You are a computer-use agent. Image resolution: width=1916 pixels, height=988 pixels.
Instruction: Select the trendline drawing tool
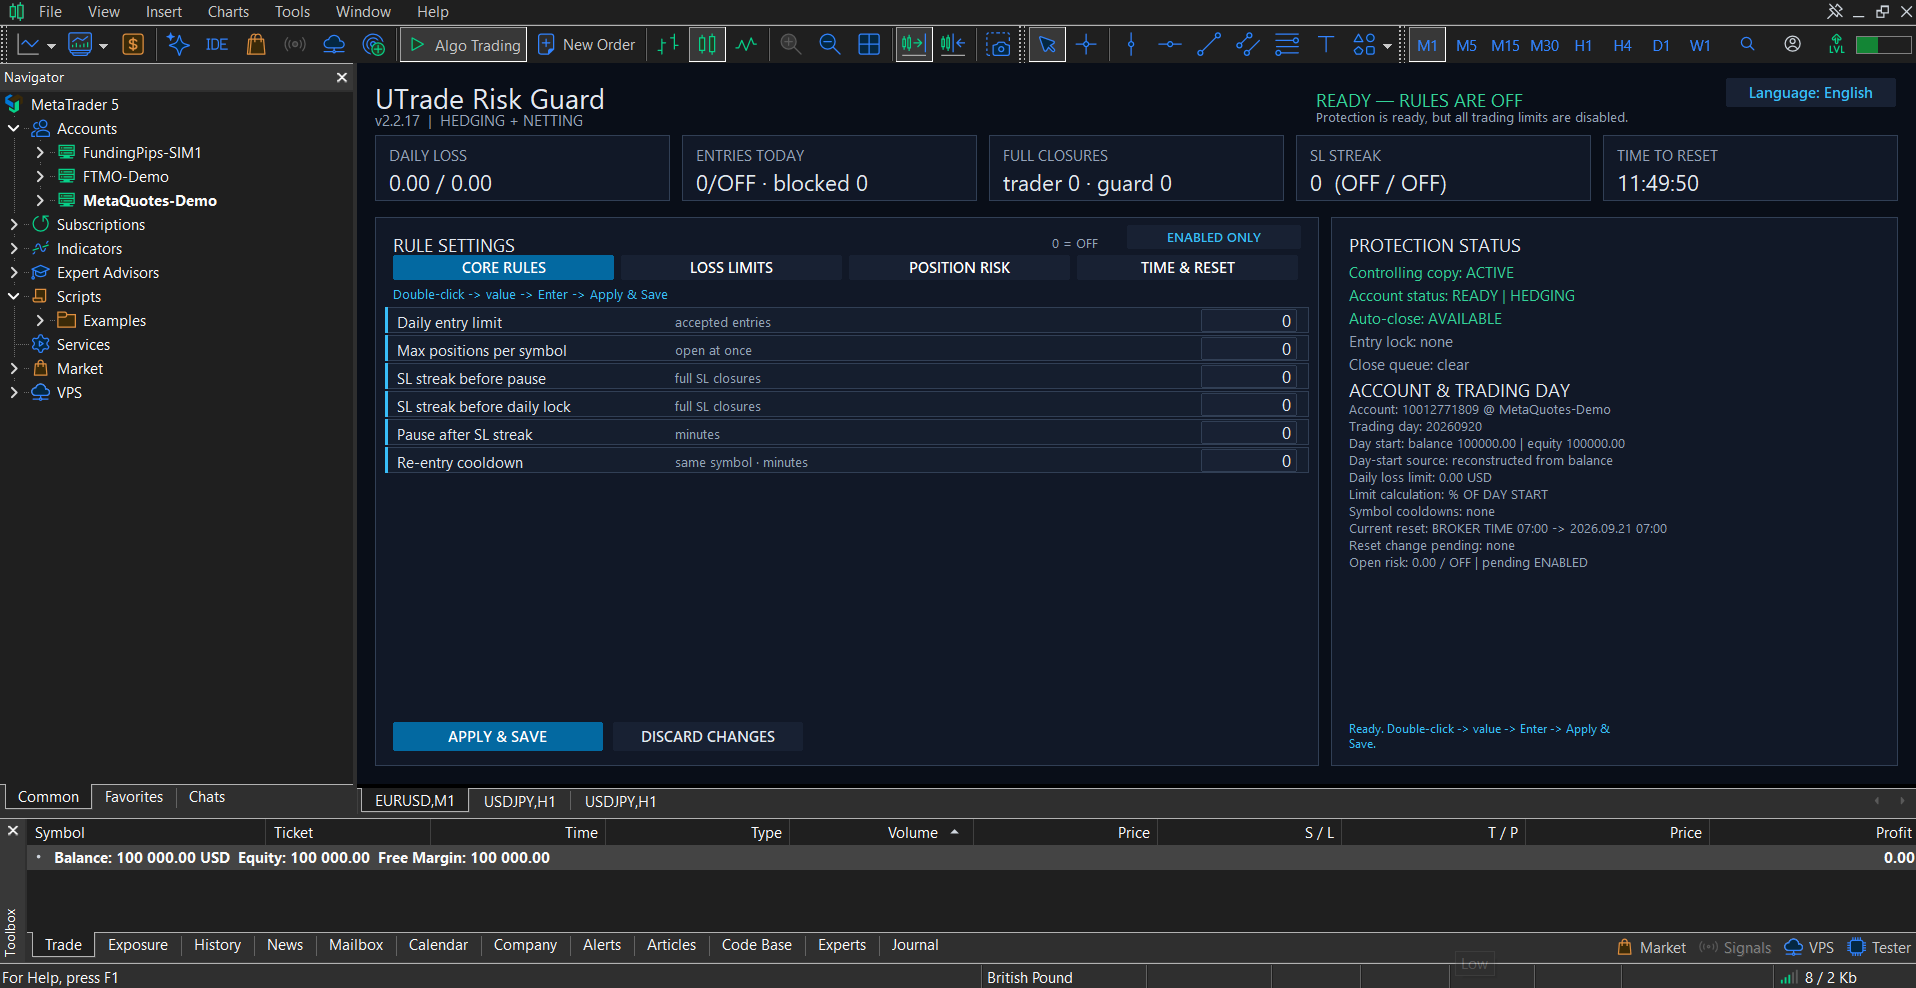[x=1208, y=45]
